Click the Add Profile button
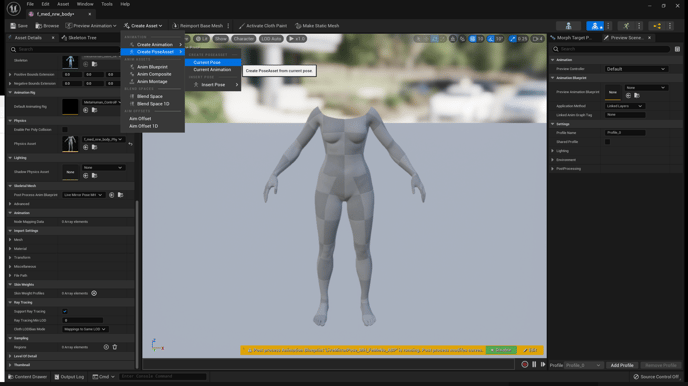The height and width of the screenshot is (386, 688). pos(622,365)
